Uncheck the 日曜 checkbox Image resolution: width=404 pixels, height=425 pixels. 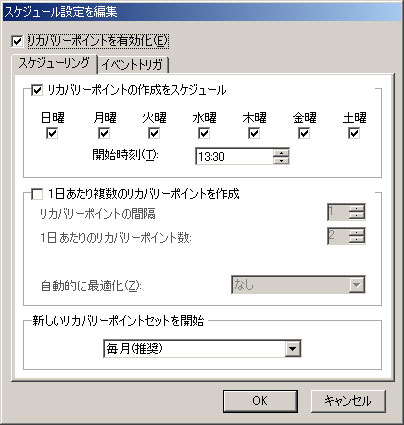point(52,133)
